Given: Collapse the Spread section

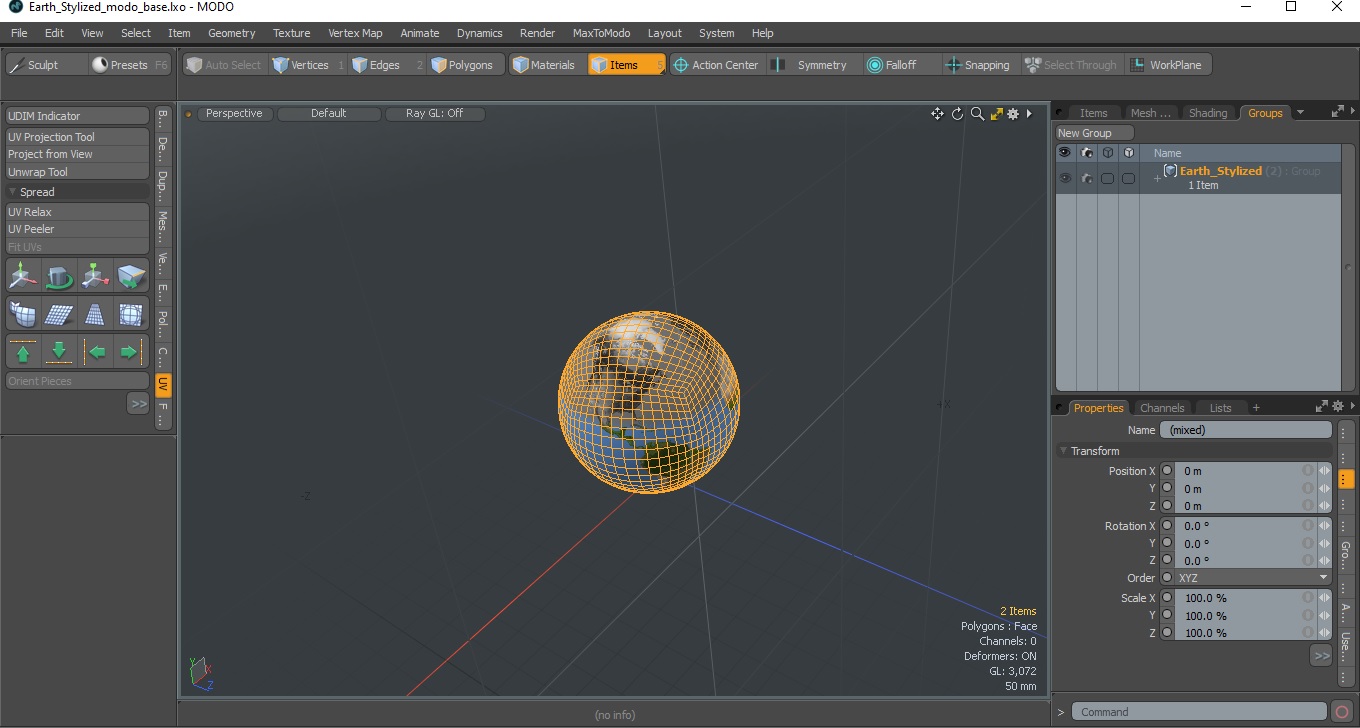Looking at the screenshot, I should click(13, 192).
